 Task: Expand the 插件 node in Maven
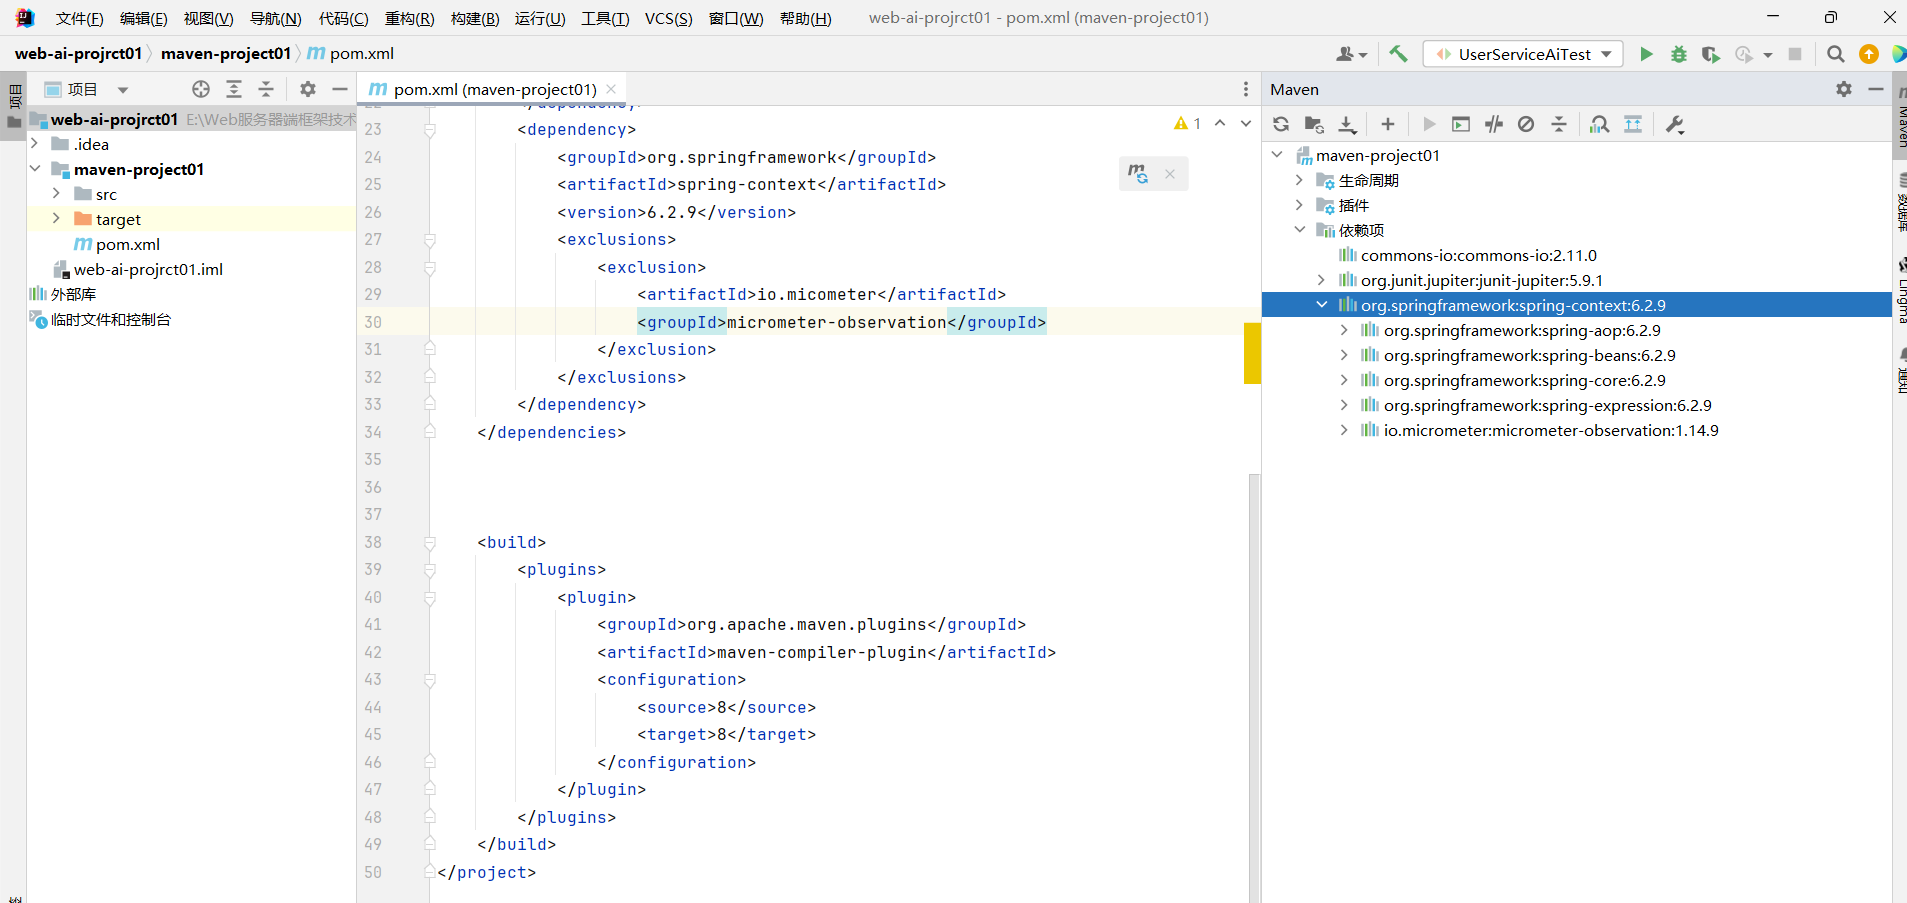(x=1299, y=205)
